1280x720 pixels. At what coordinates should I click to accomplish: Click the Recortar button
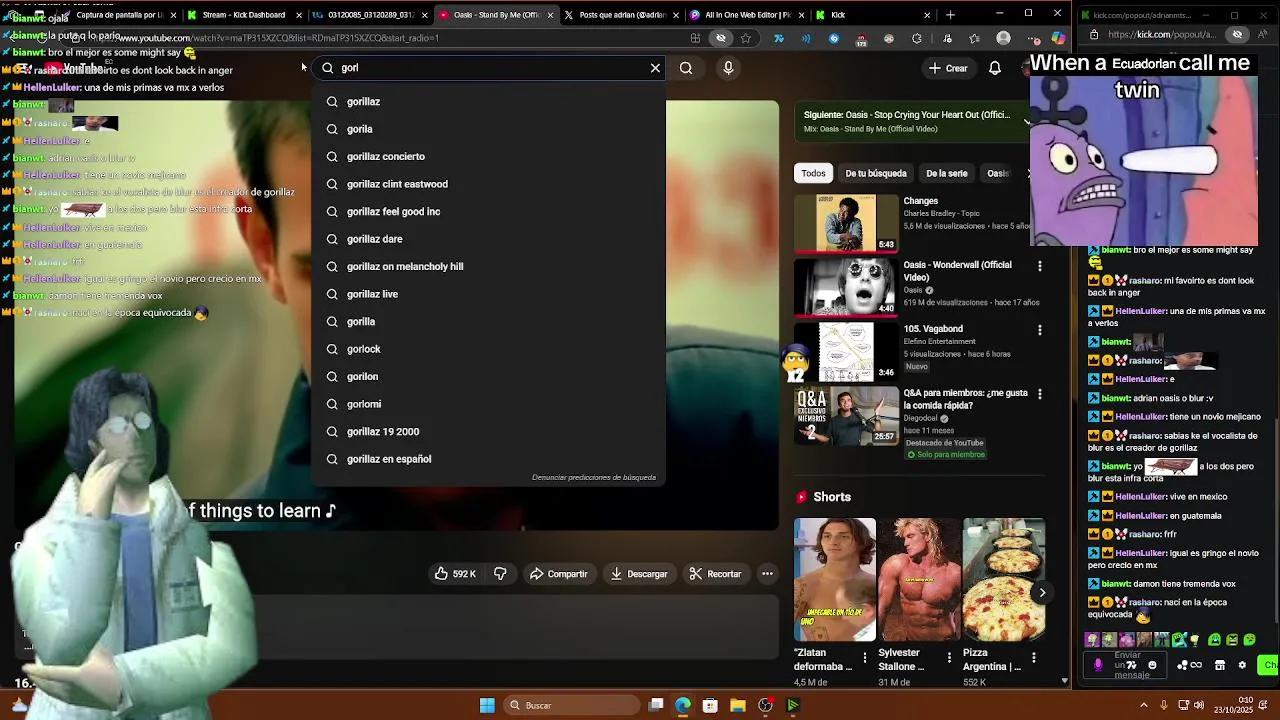pyautogui.click(x=716, y=574)
